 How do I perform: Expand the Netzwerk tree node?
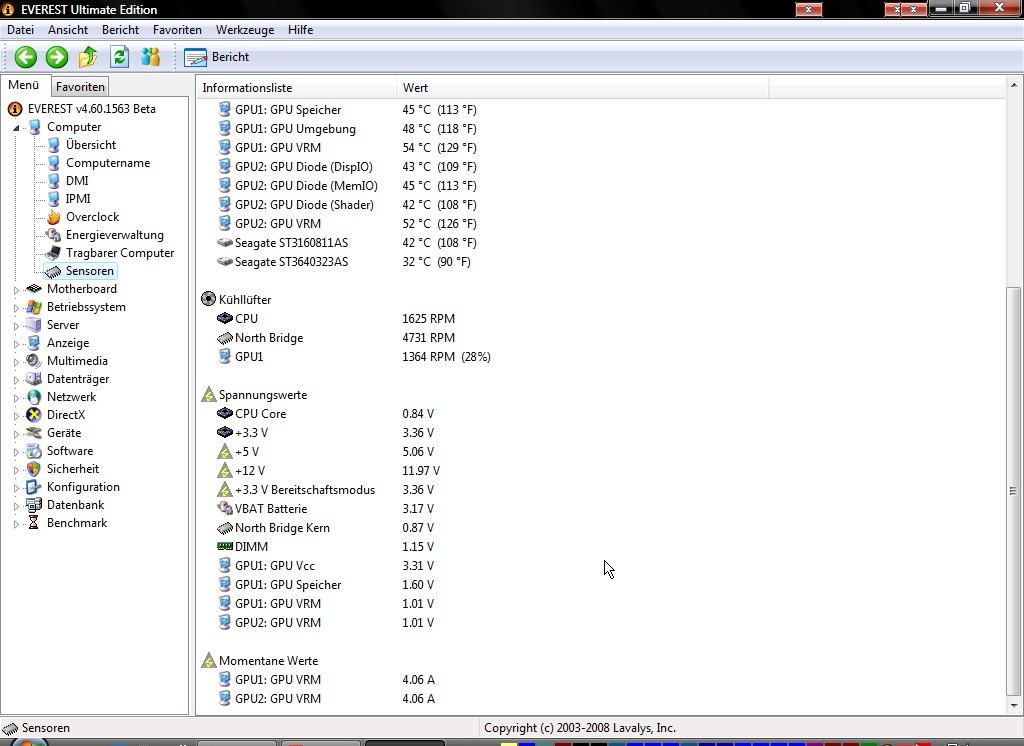tap(16, 397)
